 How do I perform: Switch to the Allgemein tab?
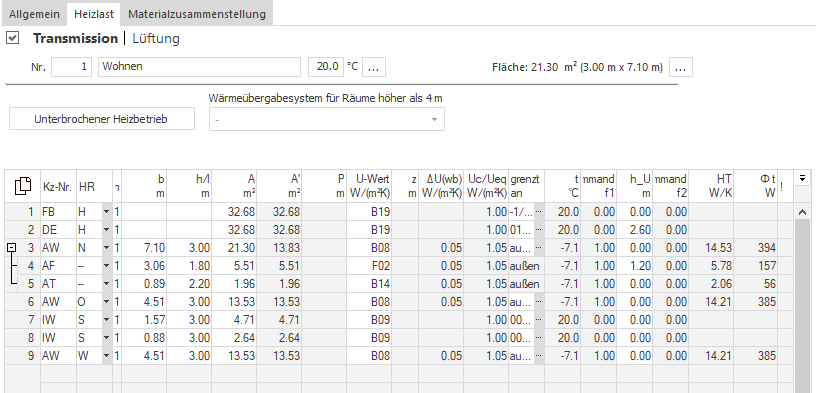[x=34, y=14]
